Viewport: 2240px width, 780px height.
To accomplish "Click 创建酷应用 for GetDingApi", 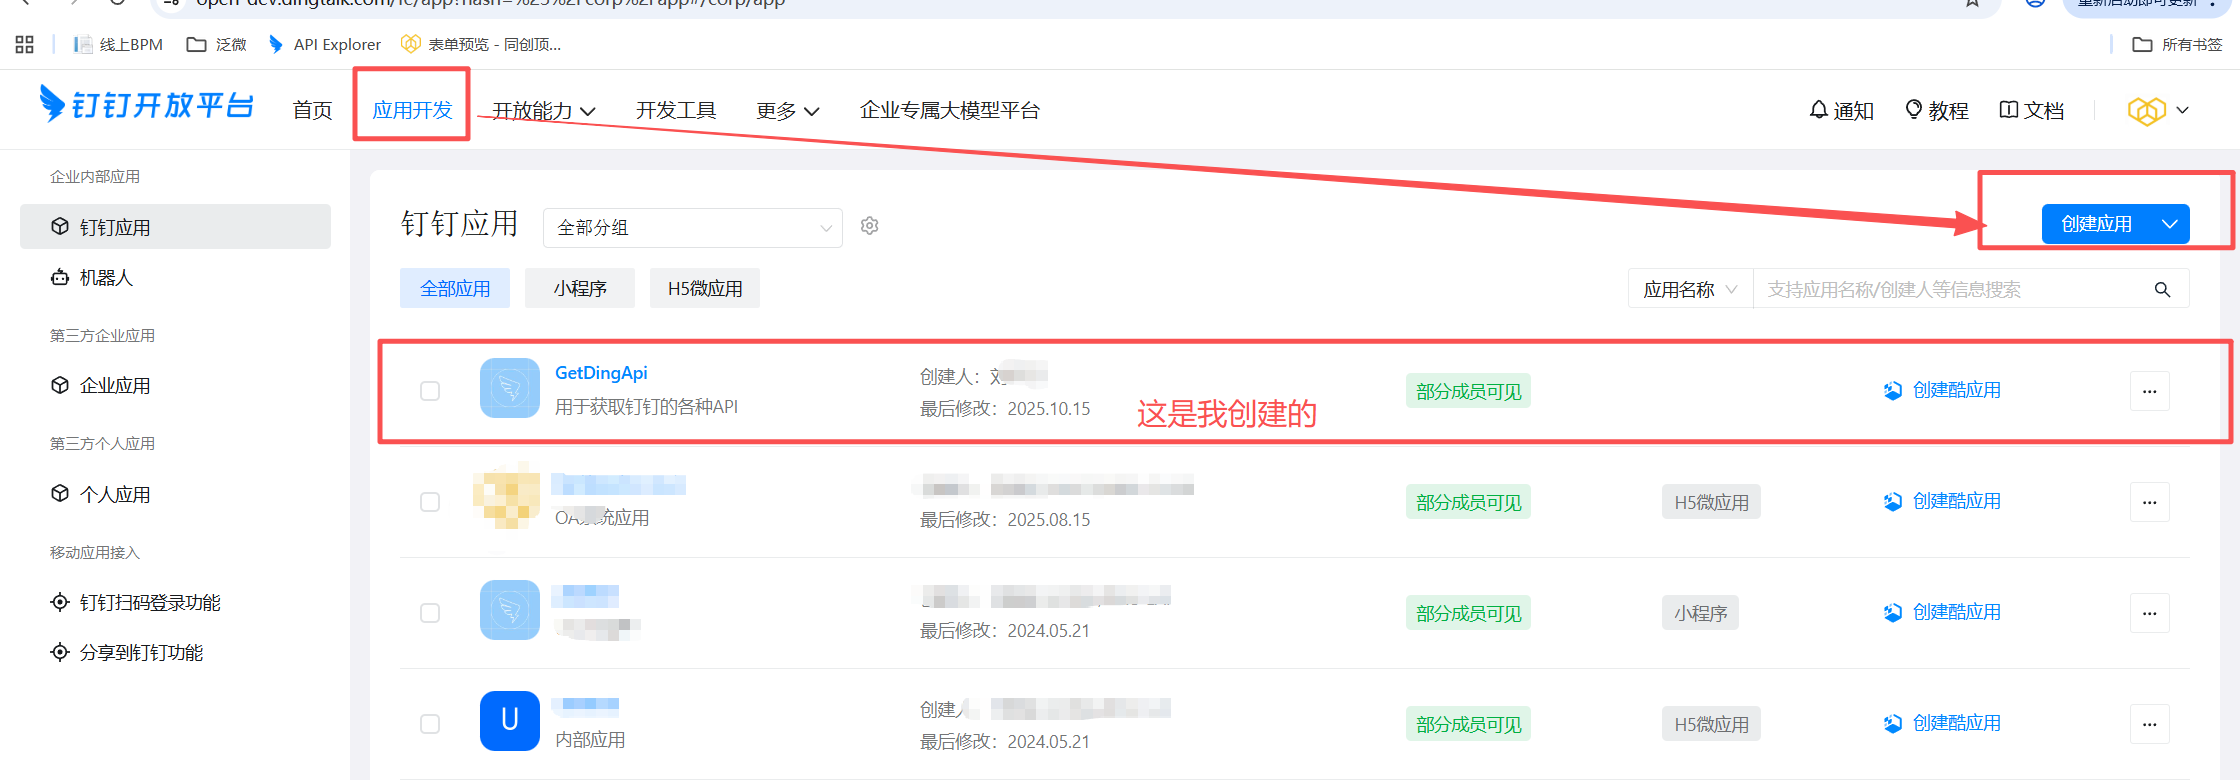I will 1942,390.
